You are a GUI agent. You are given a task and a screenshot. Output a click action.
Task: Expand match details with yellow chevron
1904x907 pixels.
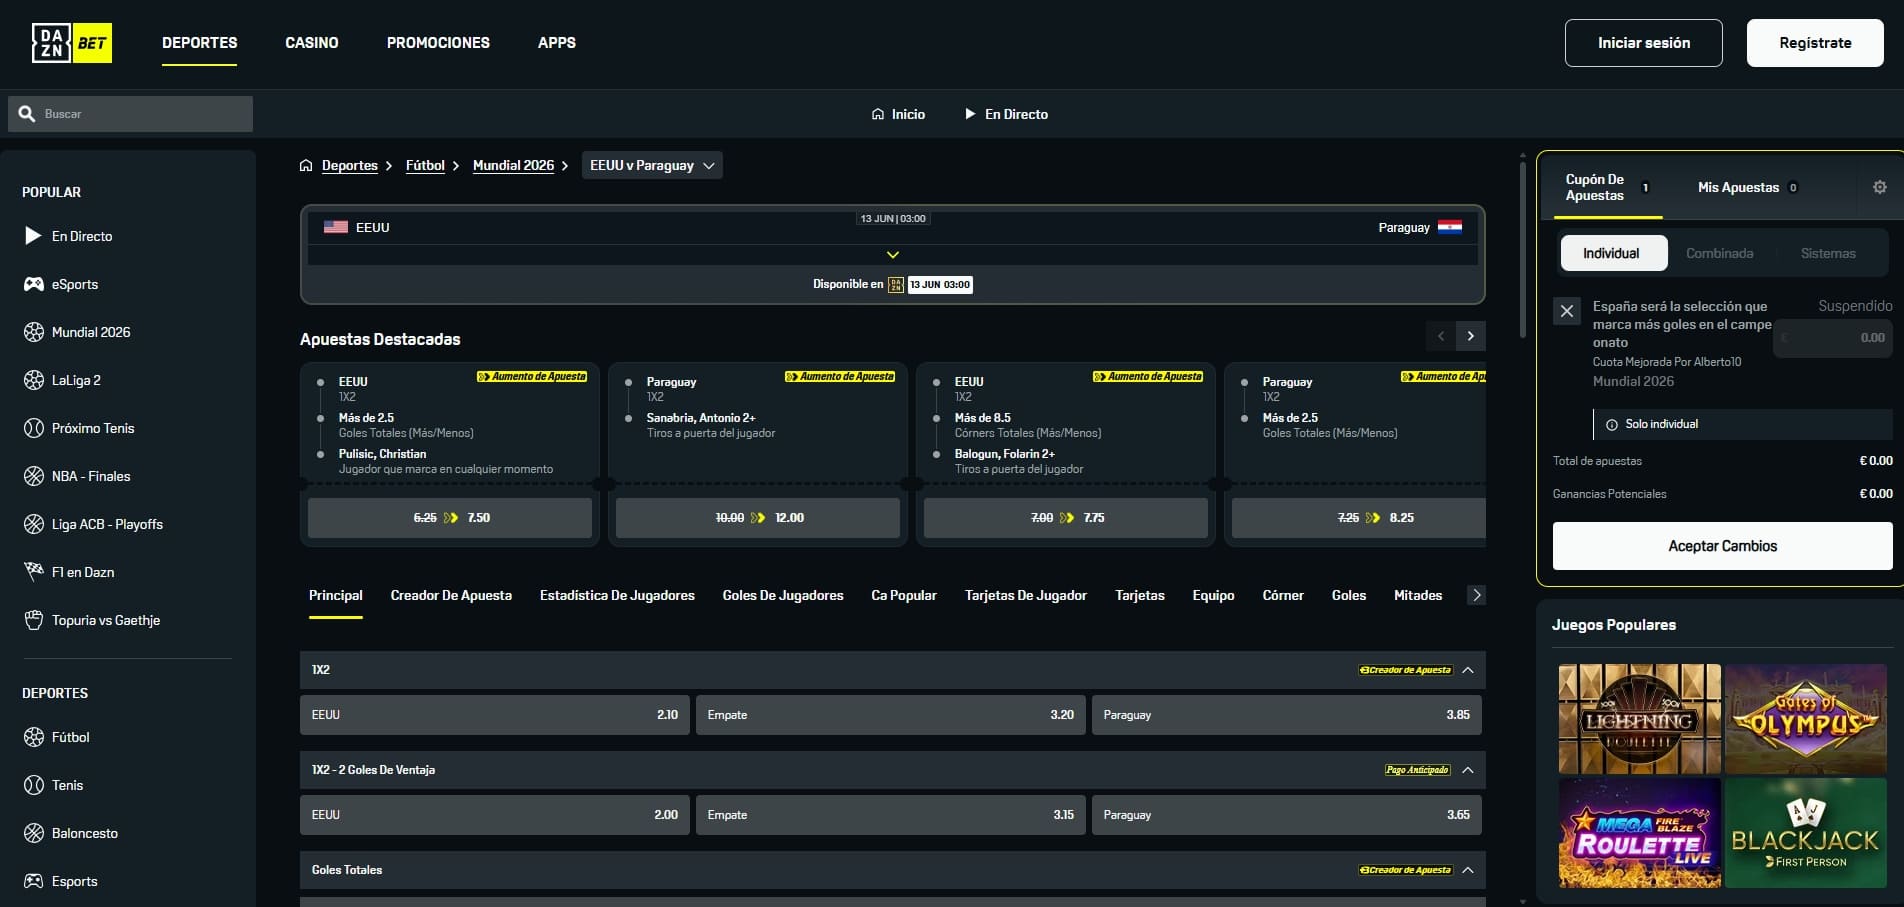coord(893,255)
